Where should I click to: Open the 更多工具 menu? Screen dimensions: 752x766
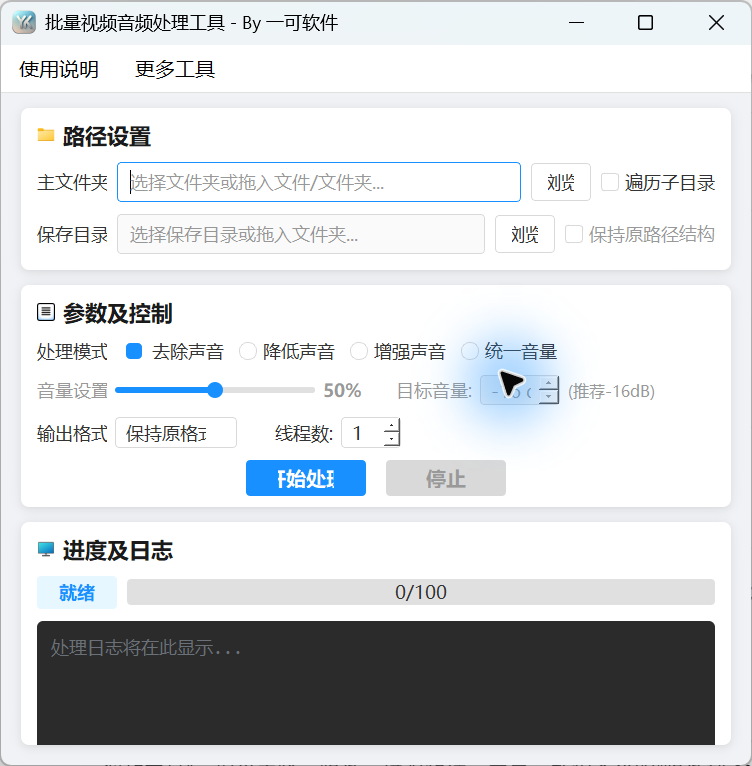coord(175,69)
